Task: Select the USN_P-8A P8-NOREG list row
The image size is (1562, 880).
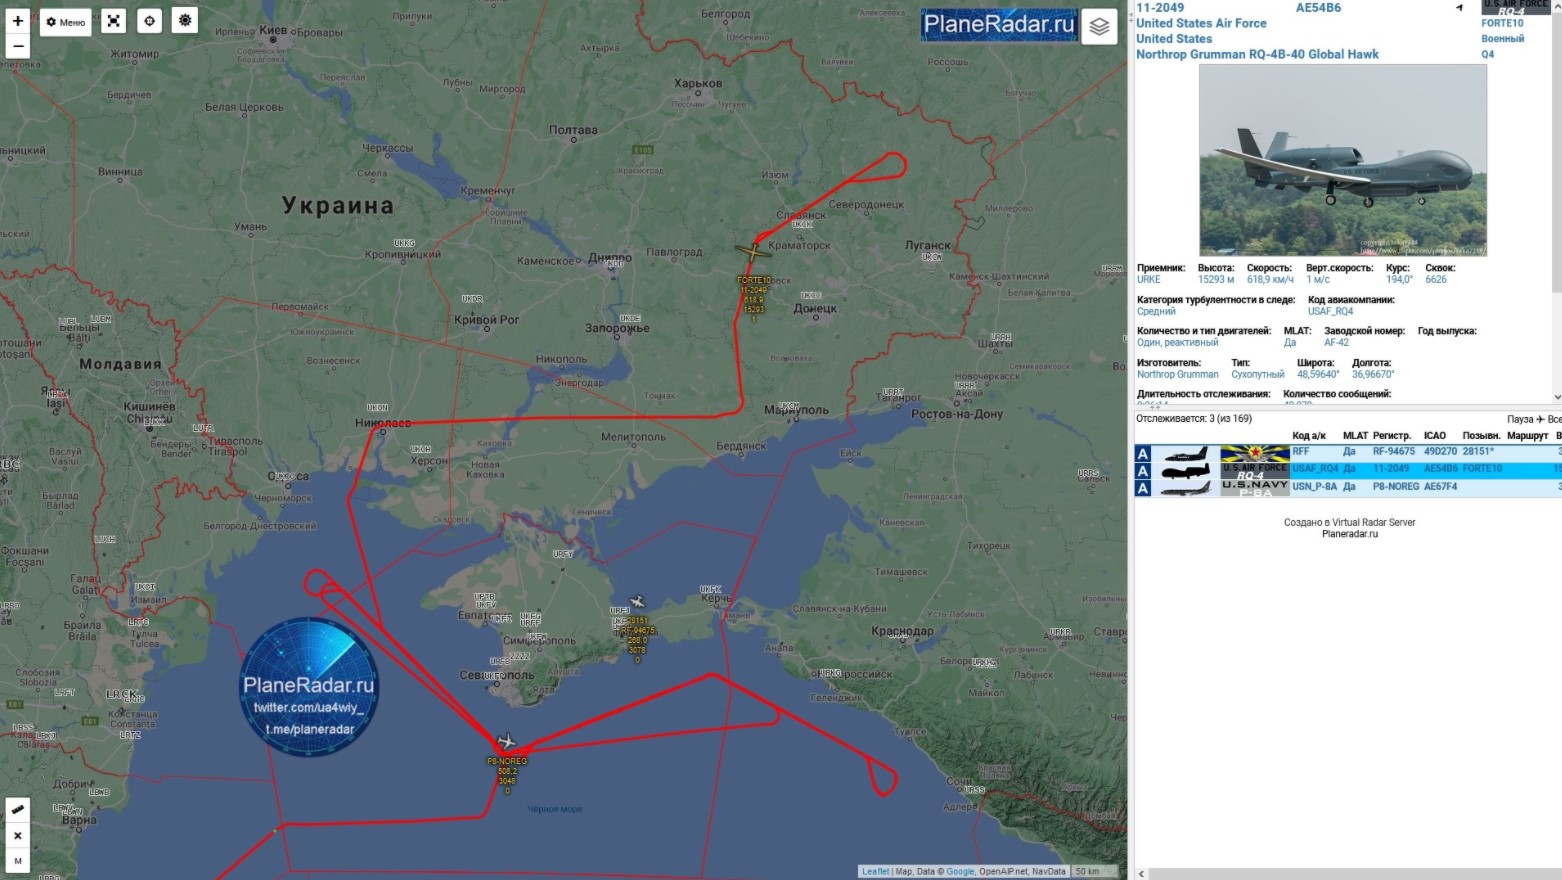Action: [x=1347, y=487]
